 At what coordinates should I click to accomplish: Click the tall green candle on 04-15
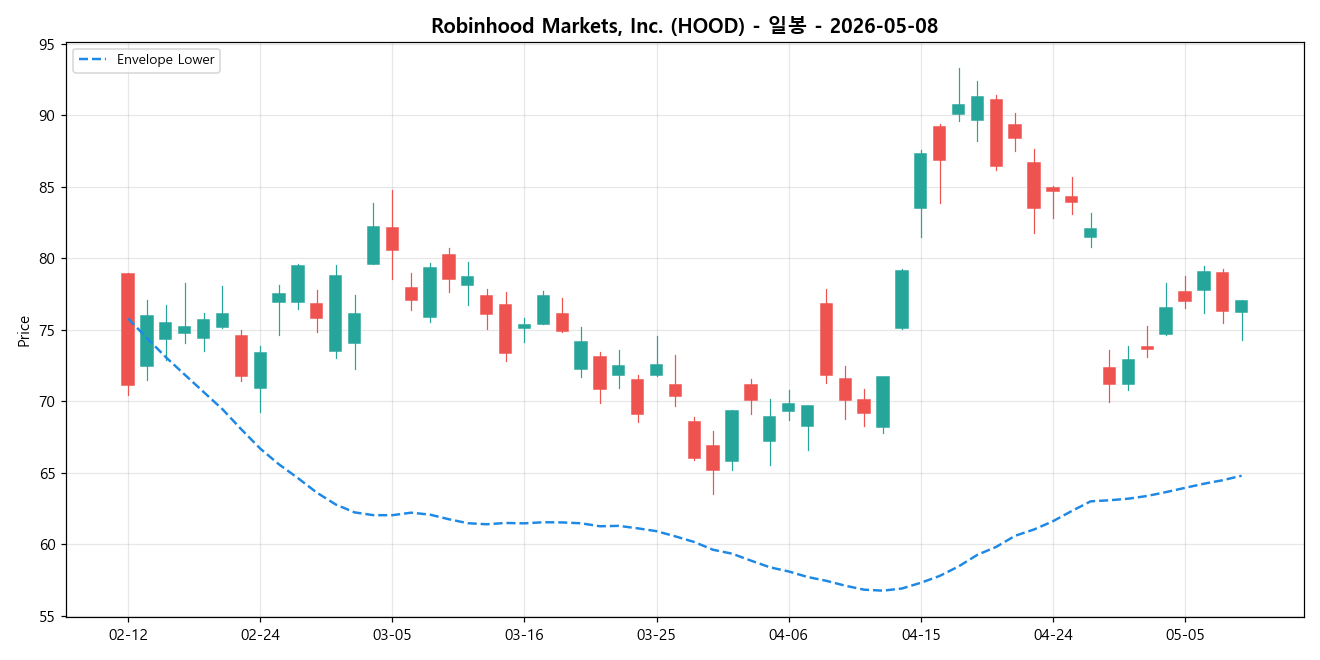point(921,180)
